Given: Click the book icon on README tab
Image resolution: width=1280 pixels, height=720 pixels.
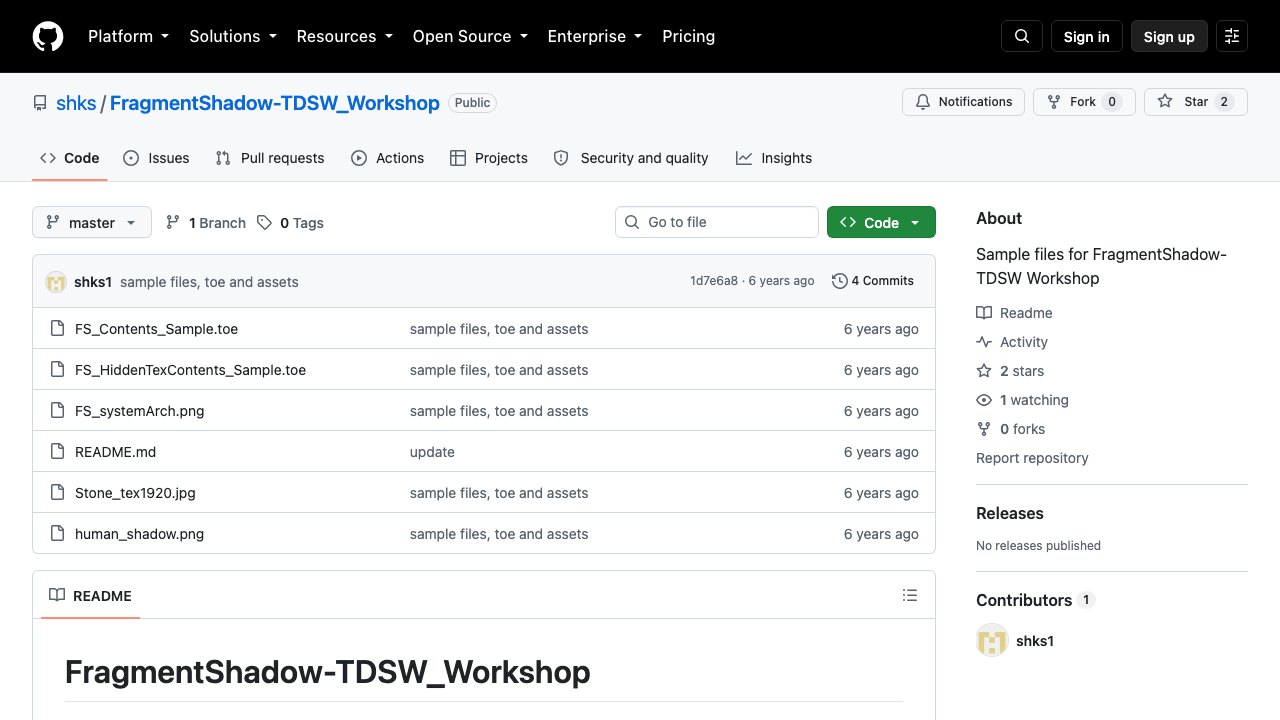Looking at the screenshot, I should click(57, 595).
